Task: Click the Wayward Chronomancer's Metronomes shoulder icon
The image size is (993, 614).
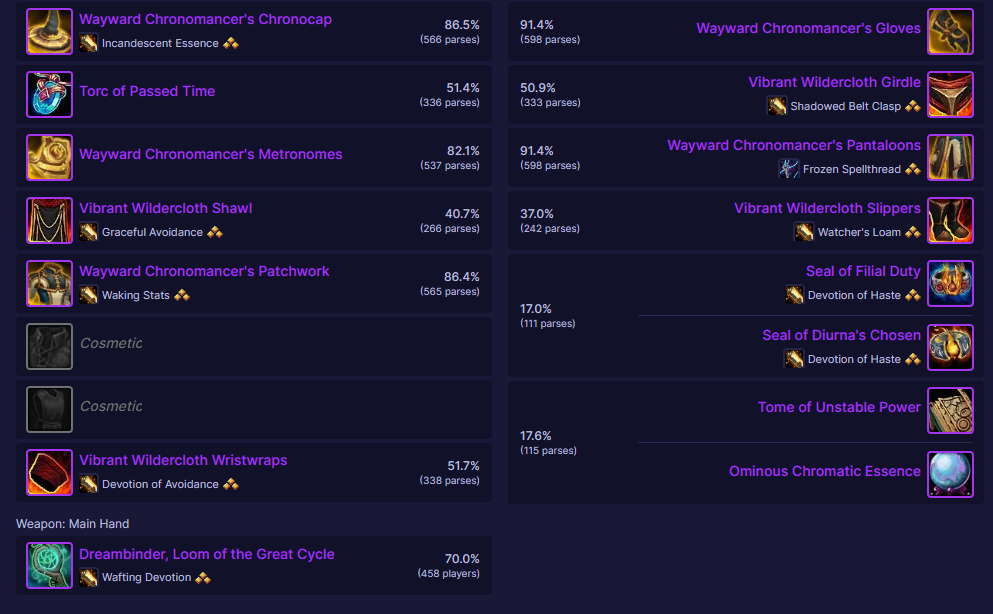Action: click(49, 157)
